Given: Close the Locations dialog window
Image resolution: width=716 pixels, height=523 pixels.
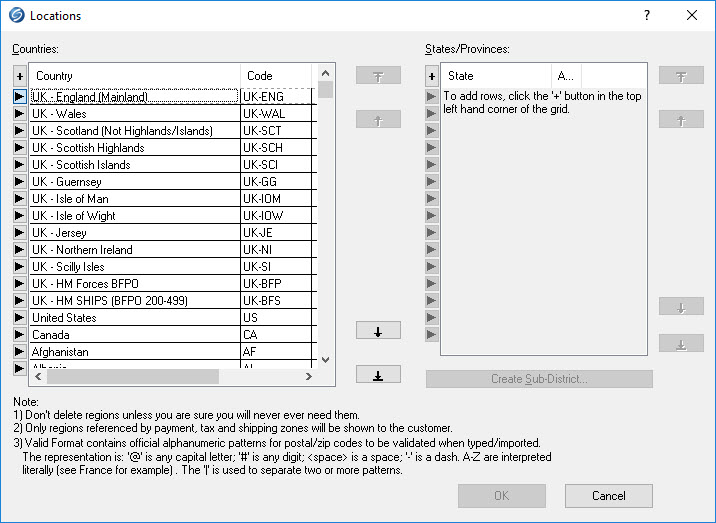Looking at the screenshot, I should coord(692,16).
